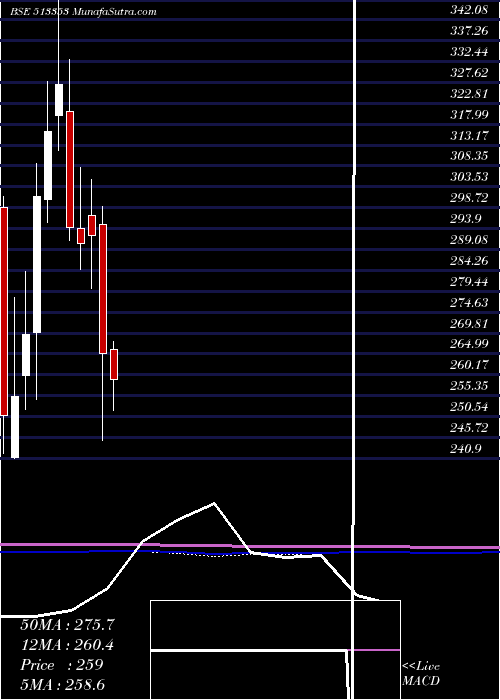
Task: Click the 279.44 price axis label
Action: (468, 282)
